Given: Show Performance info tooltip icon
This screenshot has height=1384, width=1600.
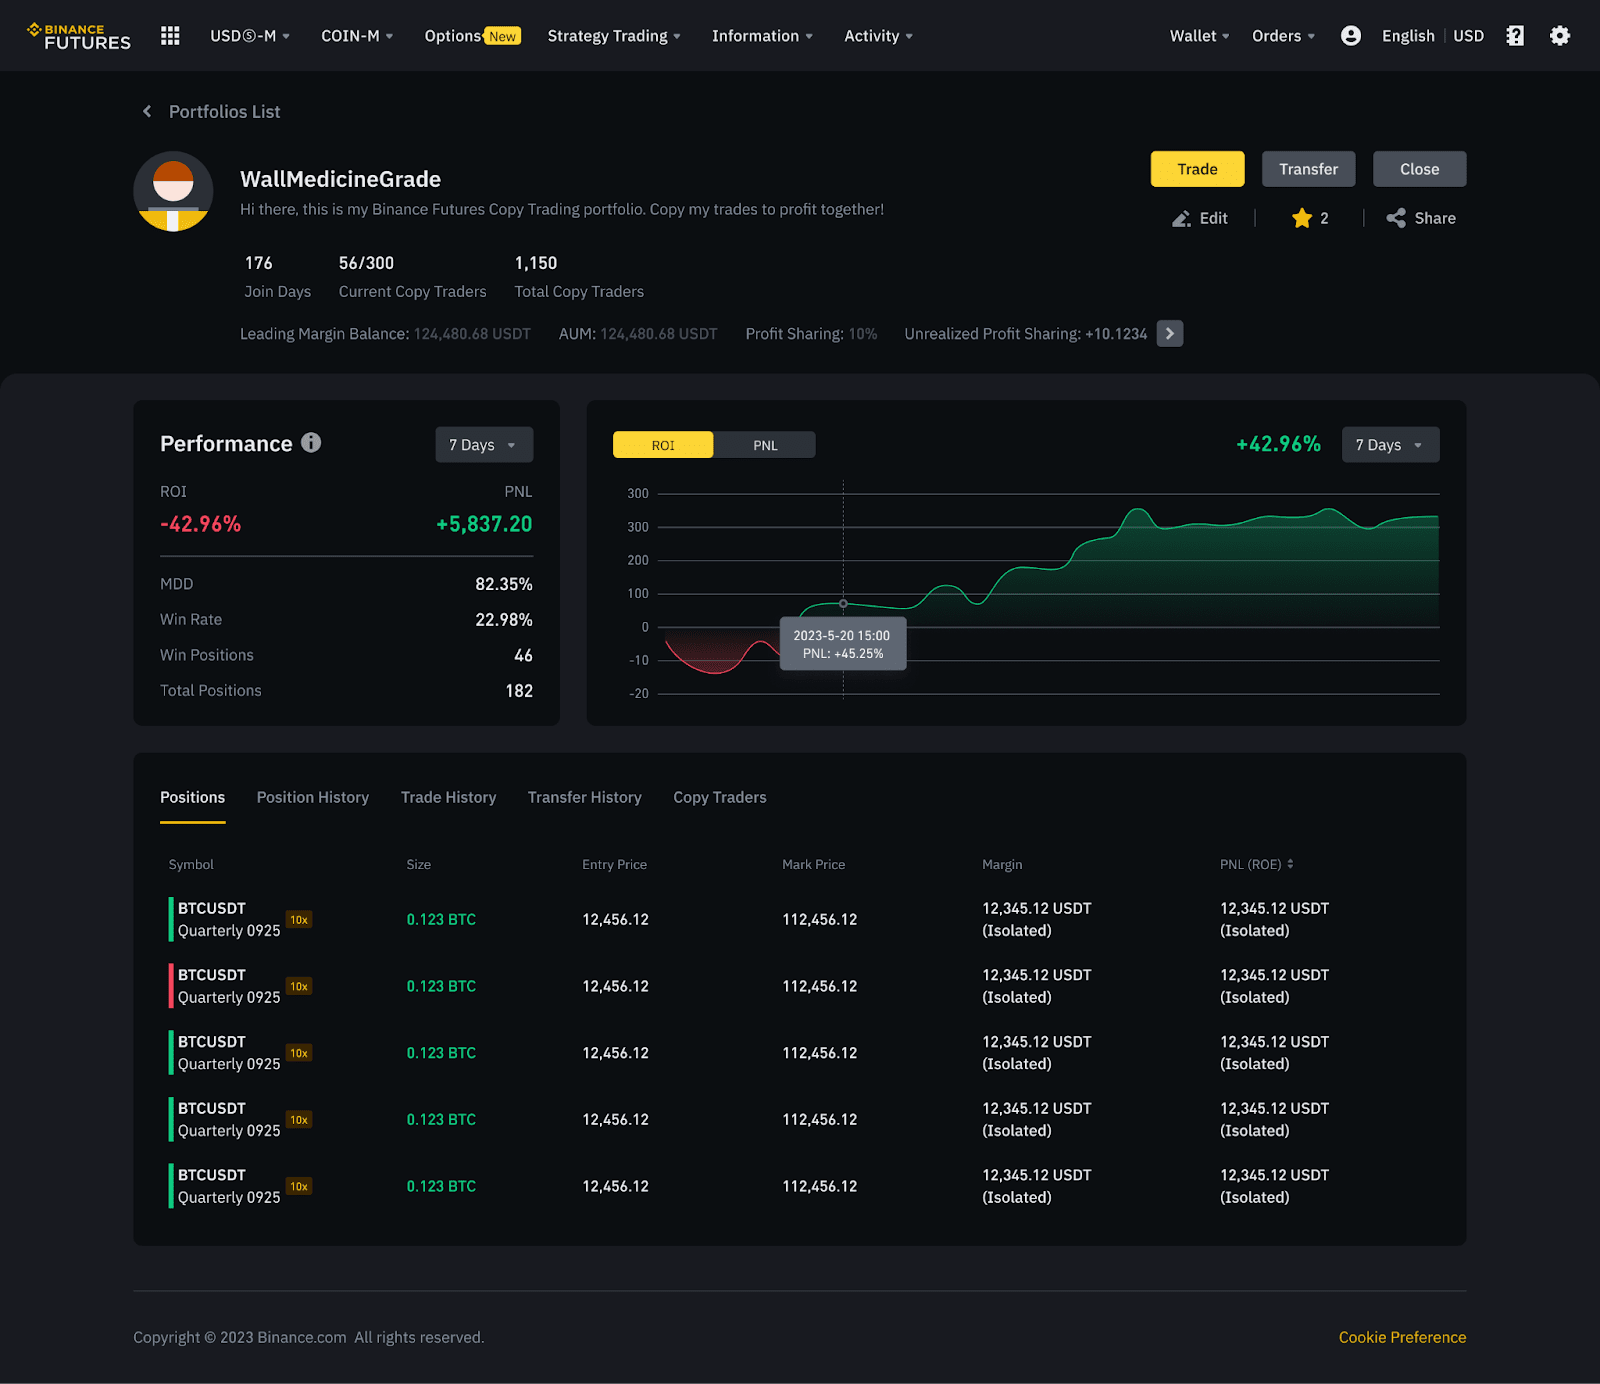Looking at the screenshot, I should (x=311, y=442).
